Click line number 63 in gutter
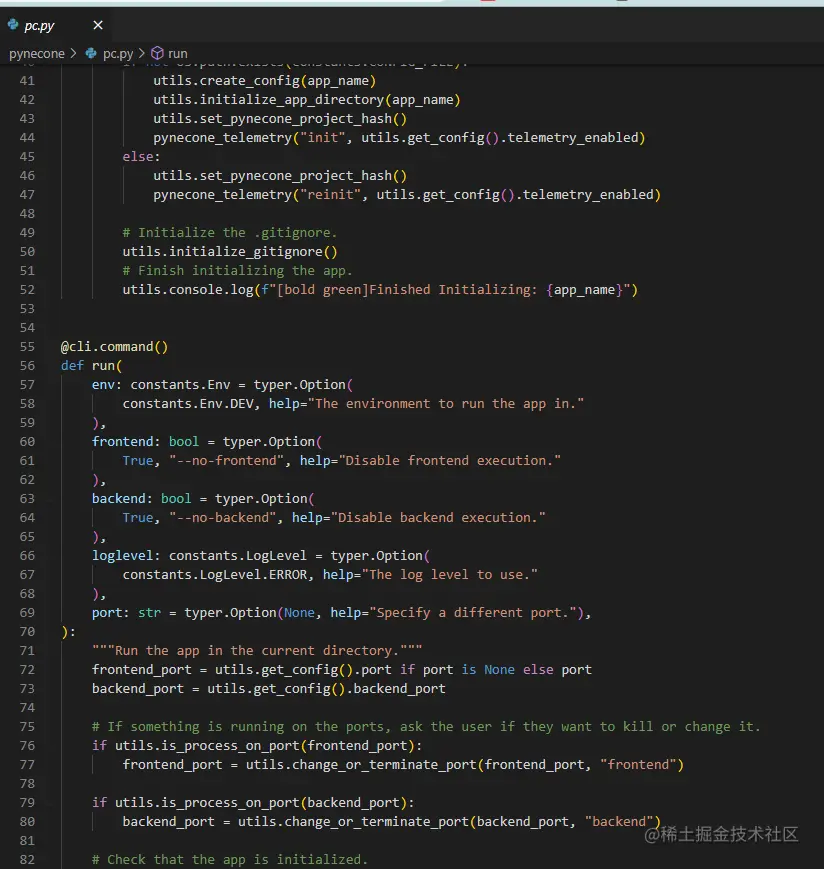824x869 pixels. coord(27,499)
